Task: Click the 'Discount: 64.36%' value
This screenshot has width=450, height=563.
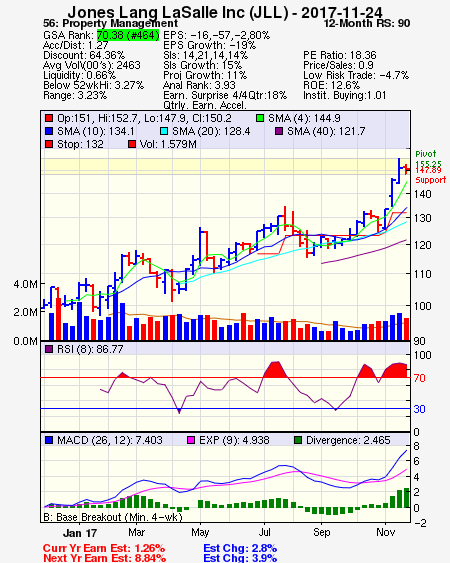Action: click(84, 55)
